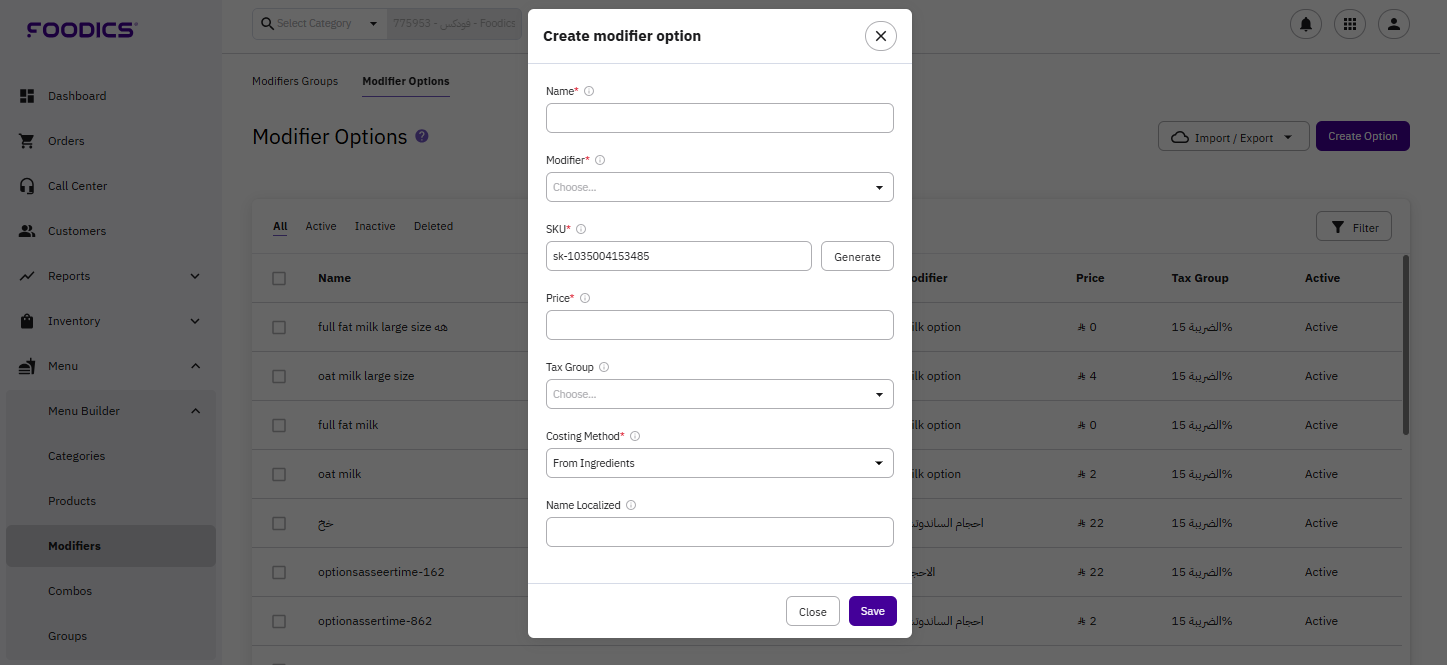
Task: Expand the Tax Group dropdown
Action: pyautogui.click(x=719, y=394)
